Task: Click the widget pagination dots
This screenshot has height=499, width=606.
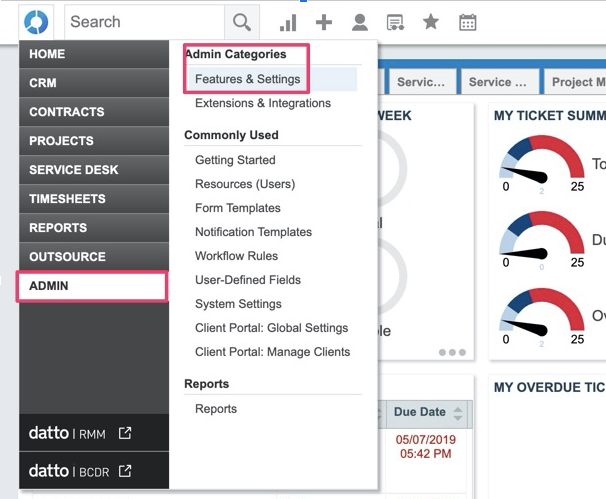Action: click(x=451, y=352)
